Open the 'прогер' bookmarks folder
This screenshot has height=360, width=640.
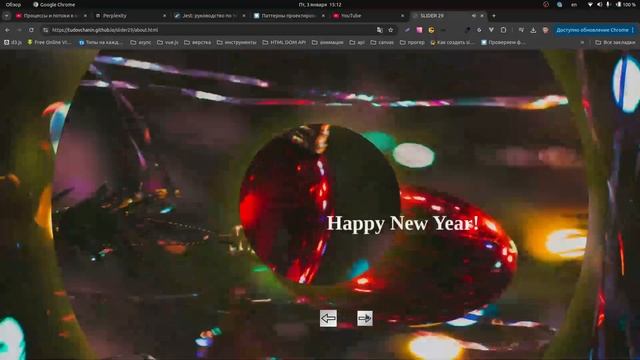(x=412, y=42)
